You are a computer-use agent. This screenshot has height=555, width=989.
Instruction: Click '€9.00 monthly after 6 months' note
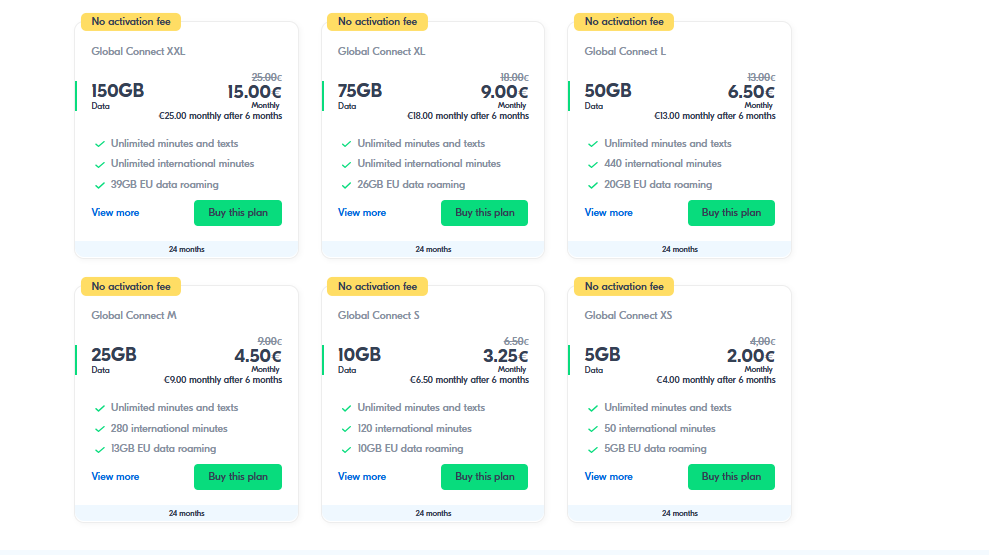(x=223, y=380)
